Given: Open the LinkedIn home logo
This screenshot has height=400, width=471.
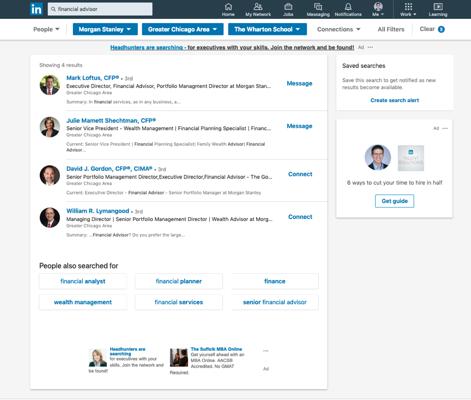Looking at the screenshot, I should [x=36, y=9].
